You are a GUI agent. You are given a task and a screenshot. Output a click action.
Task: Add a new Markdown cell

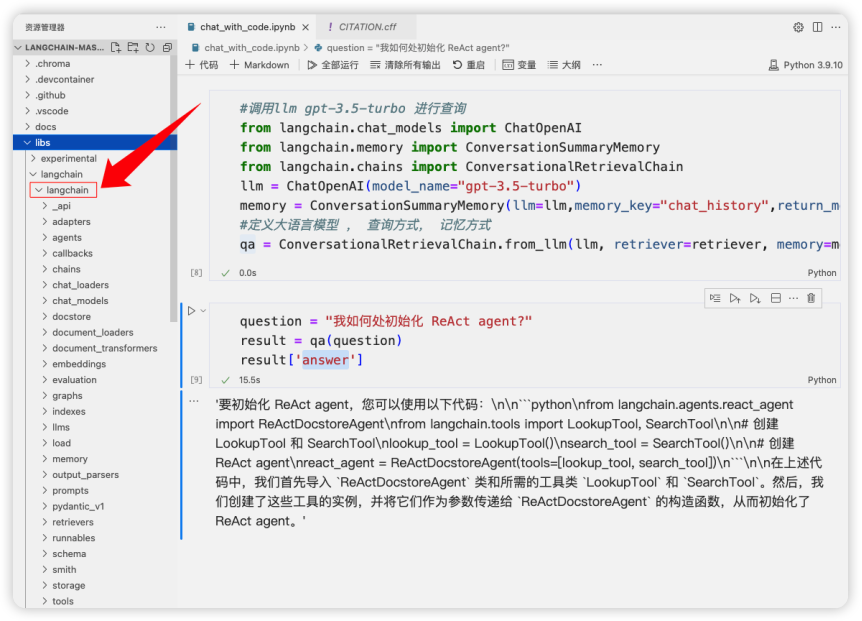pos(259,65)
